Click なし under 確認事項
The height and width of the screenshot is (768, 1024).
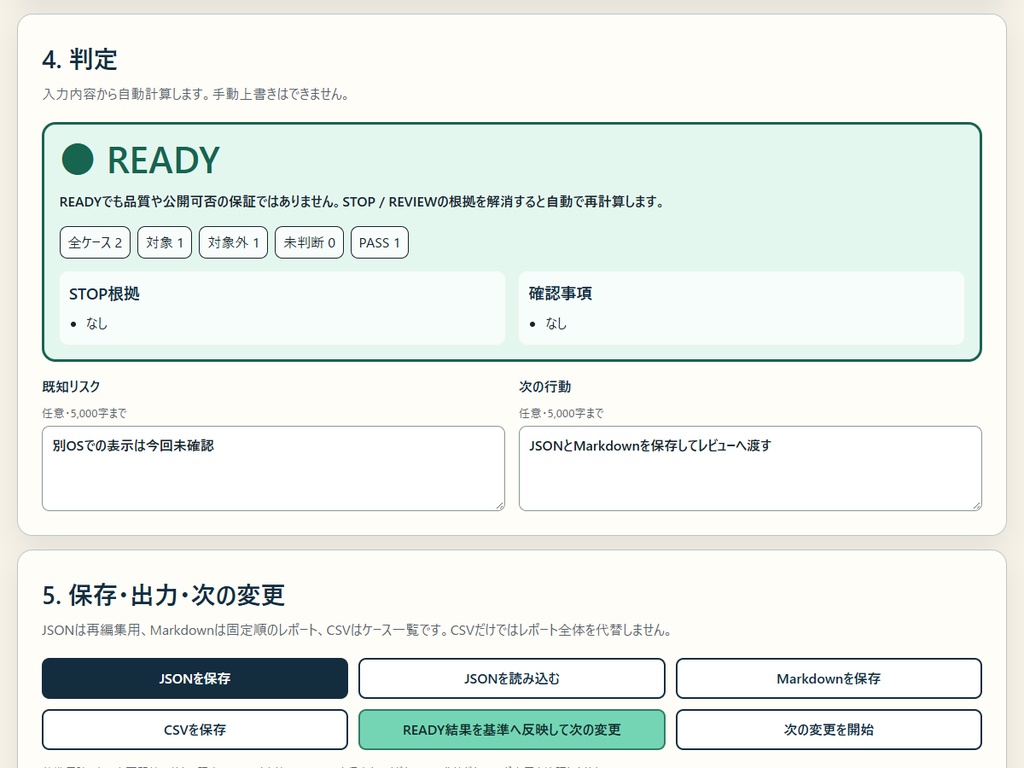pyautogui.click(x=556, y=323)
